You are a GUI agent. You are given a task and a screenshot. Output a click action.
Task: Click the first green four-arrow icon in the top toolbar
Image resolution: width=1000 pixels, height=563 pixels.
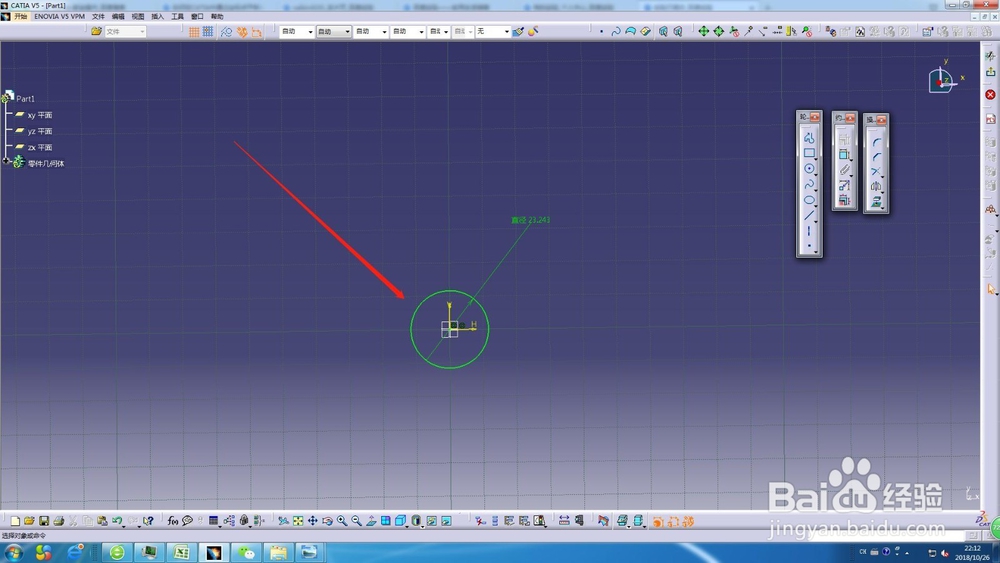tap(703, 31)
